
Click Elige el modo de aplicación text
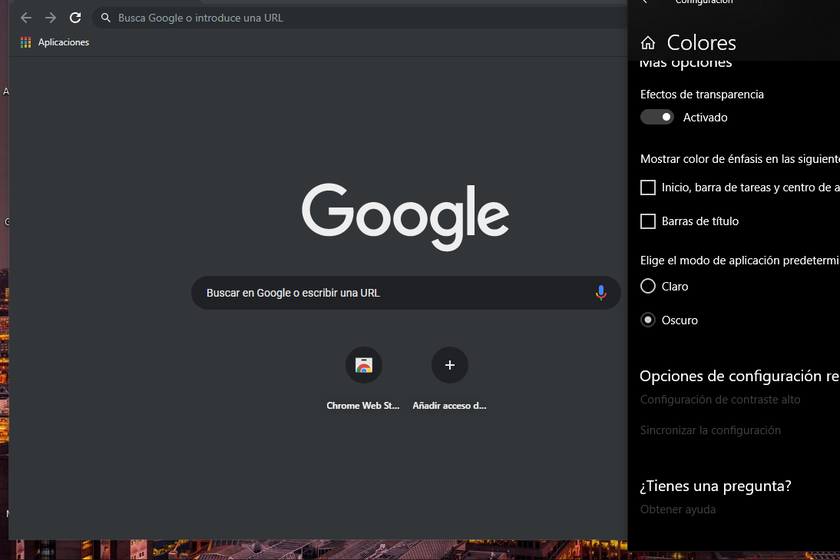tap(740, 260)
